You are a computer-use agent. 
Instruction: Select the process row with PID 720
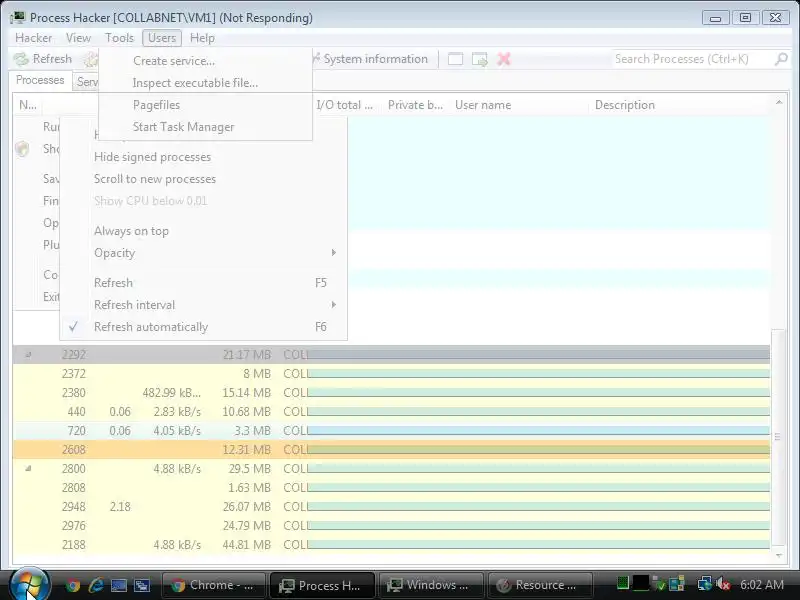pyautogui.click(x=391, y=431)
